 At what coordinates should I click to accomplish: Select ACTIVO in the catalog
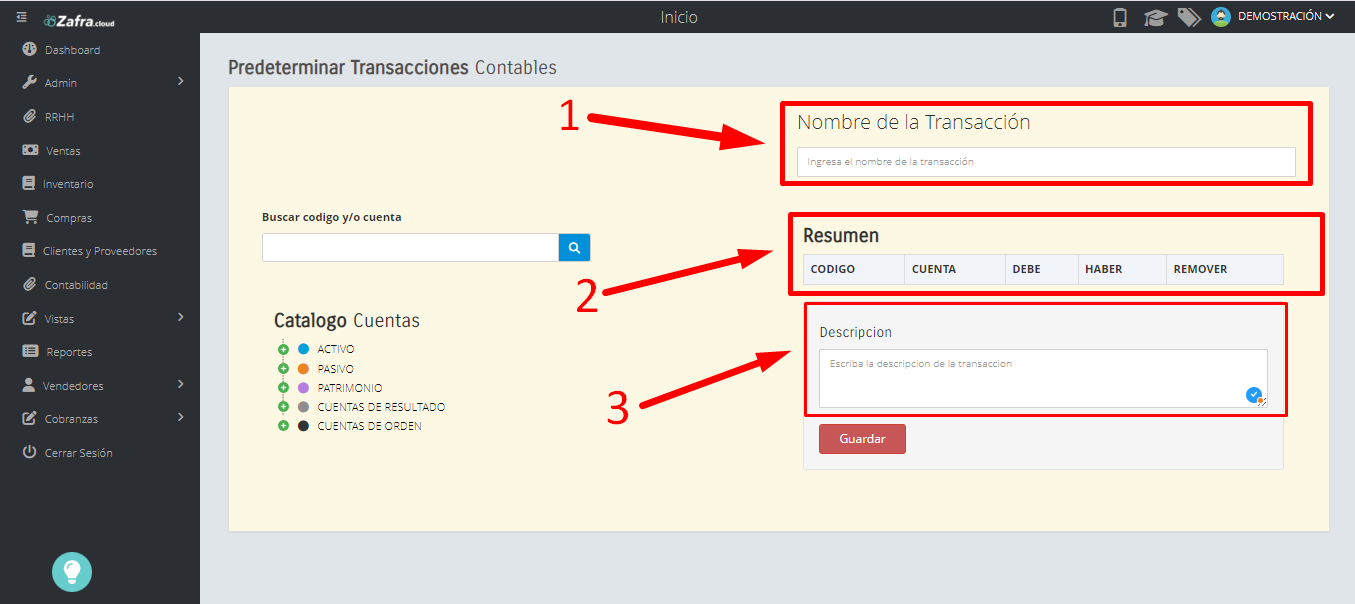[336, 350]
